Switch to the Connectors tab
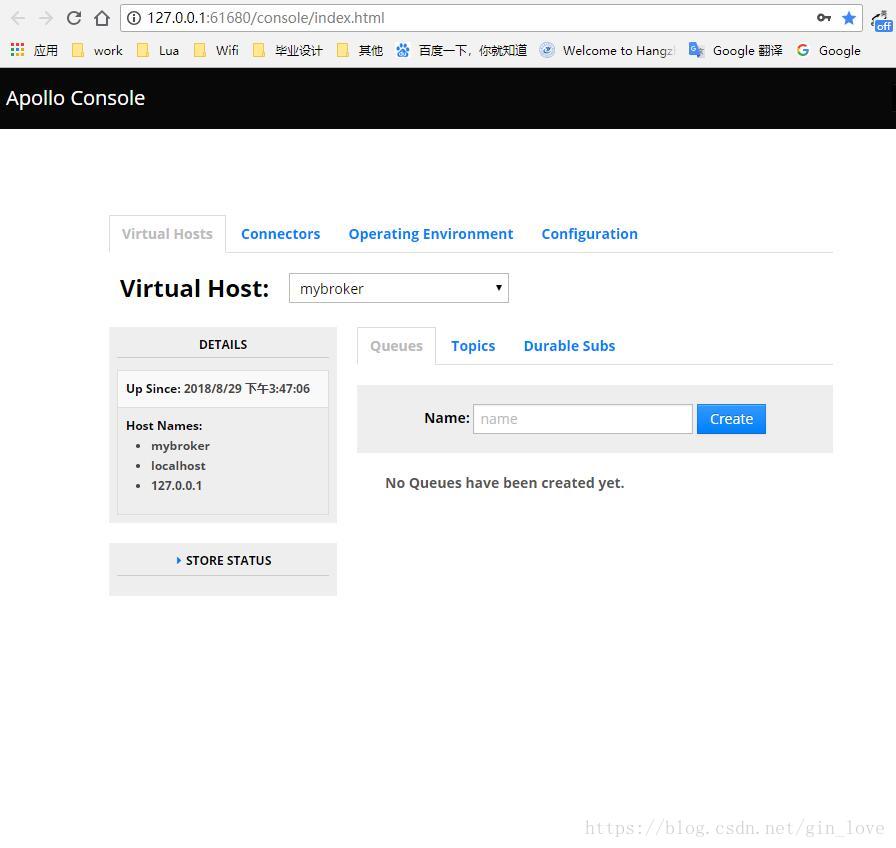 click(x=281, y=234)
